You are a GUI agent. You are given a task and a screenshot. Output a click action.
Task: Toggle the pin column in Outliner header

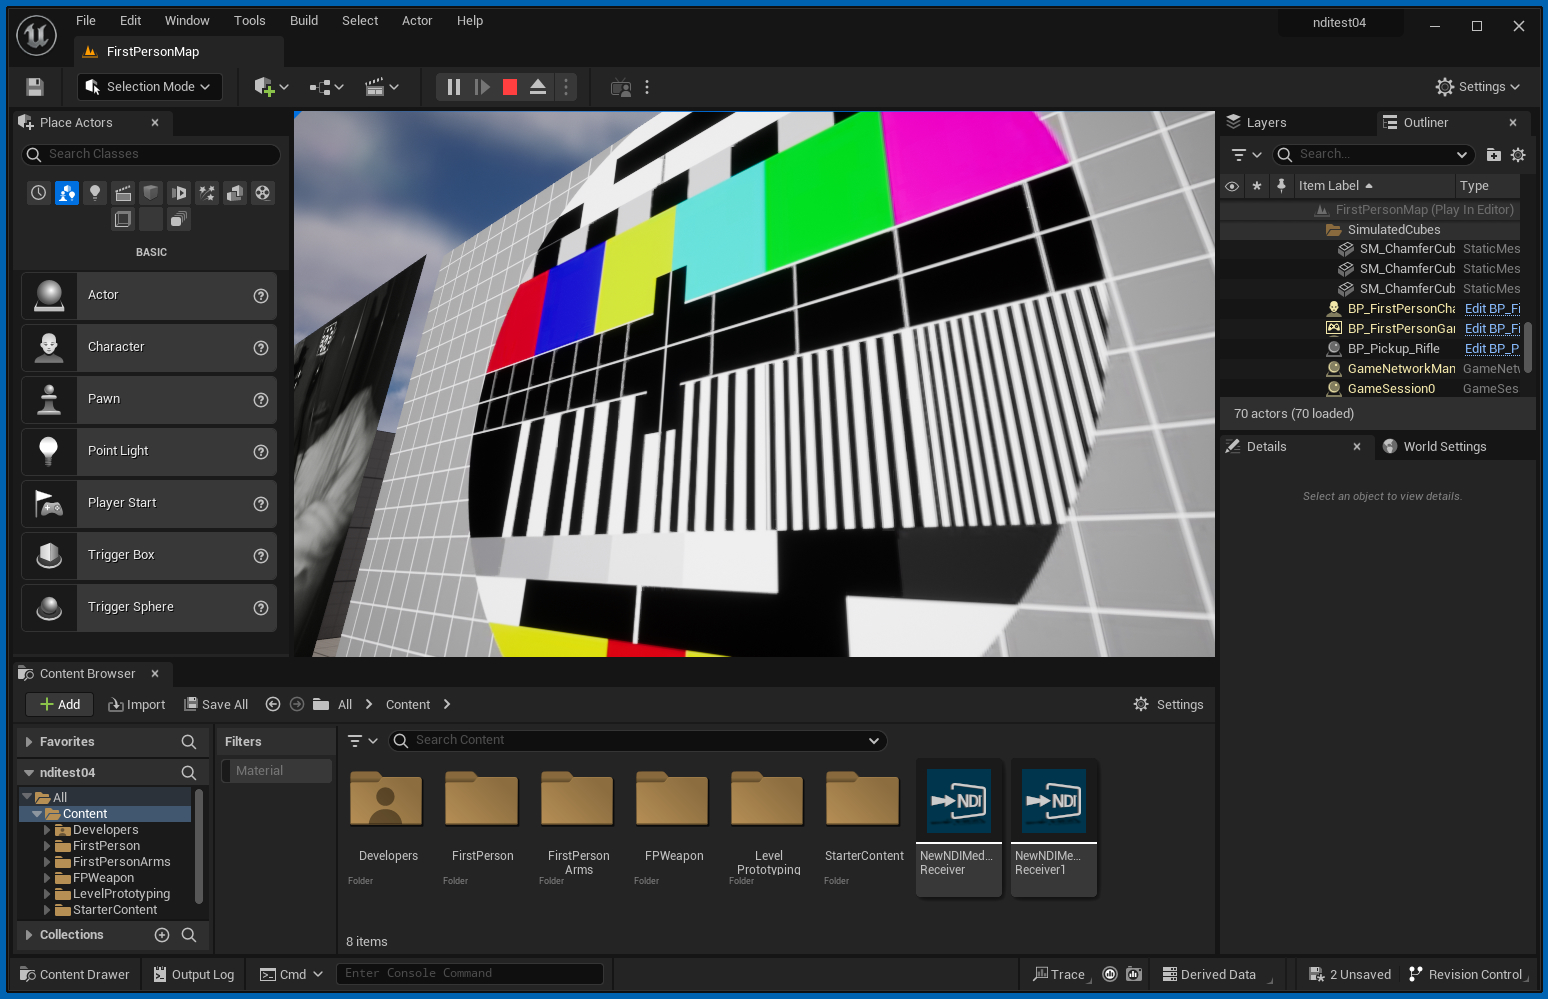pyautogui.click(x=1281, y=186)
